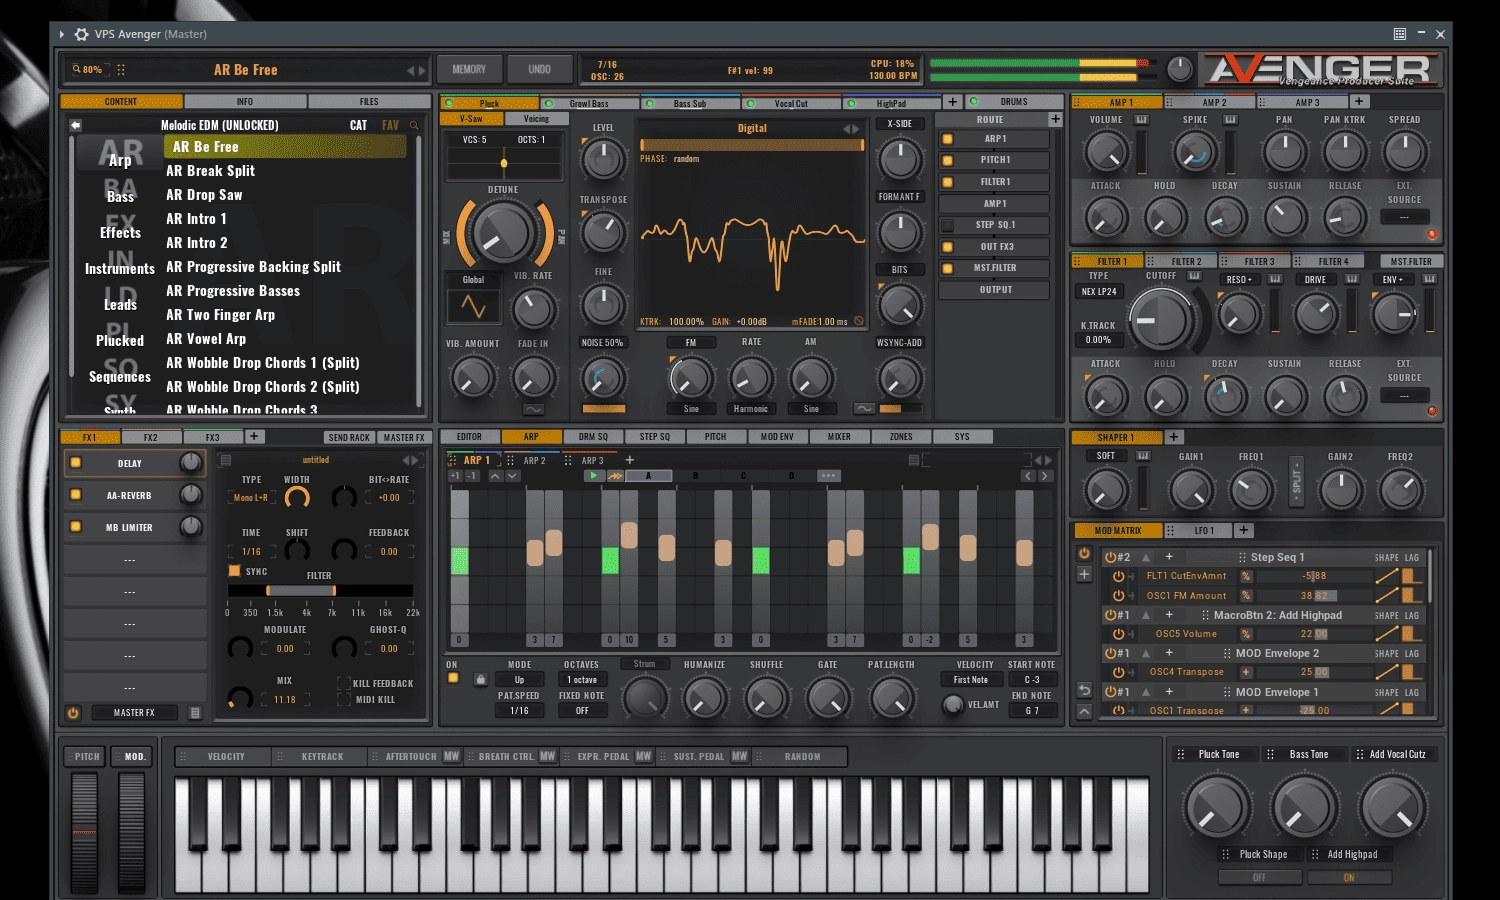Screen dimensions: 1500x900
Task: Add a new amp module with plus
Action: [1358, 102]
